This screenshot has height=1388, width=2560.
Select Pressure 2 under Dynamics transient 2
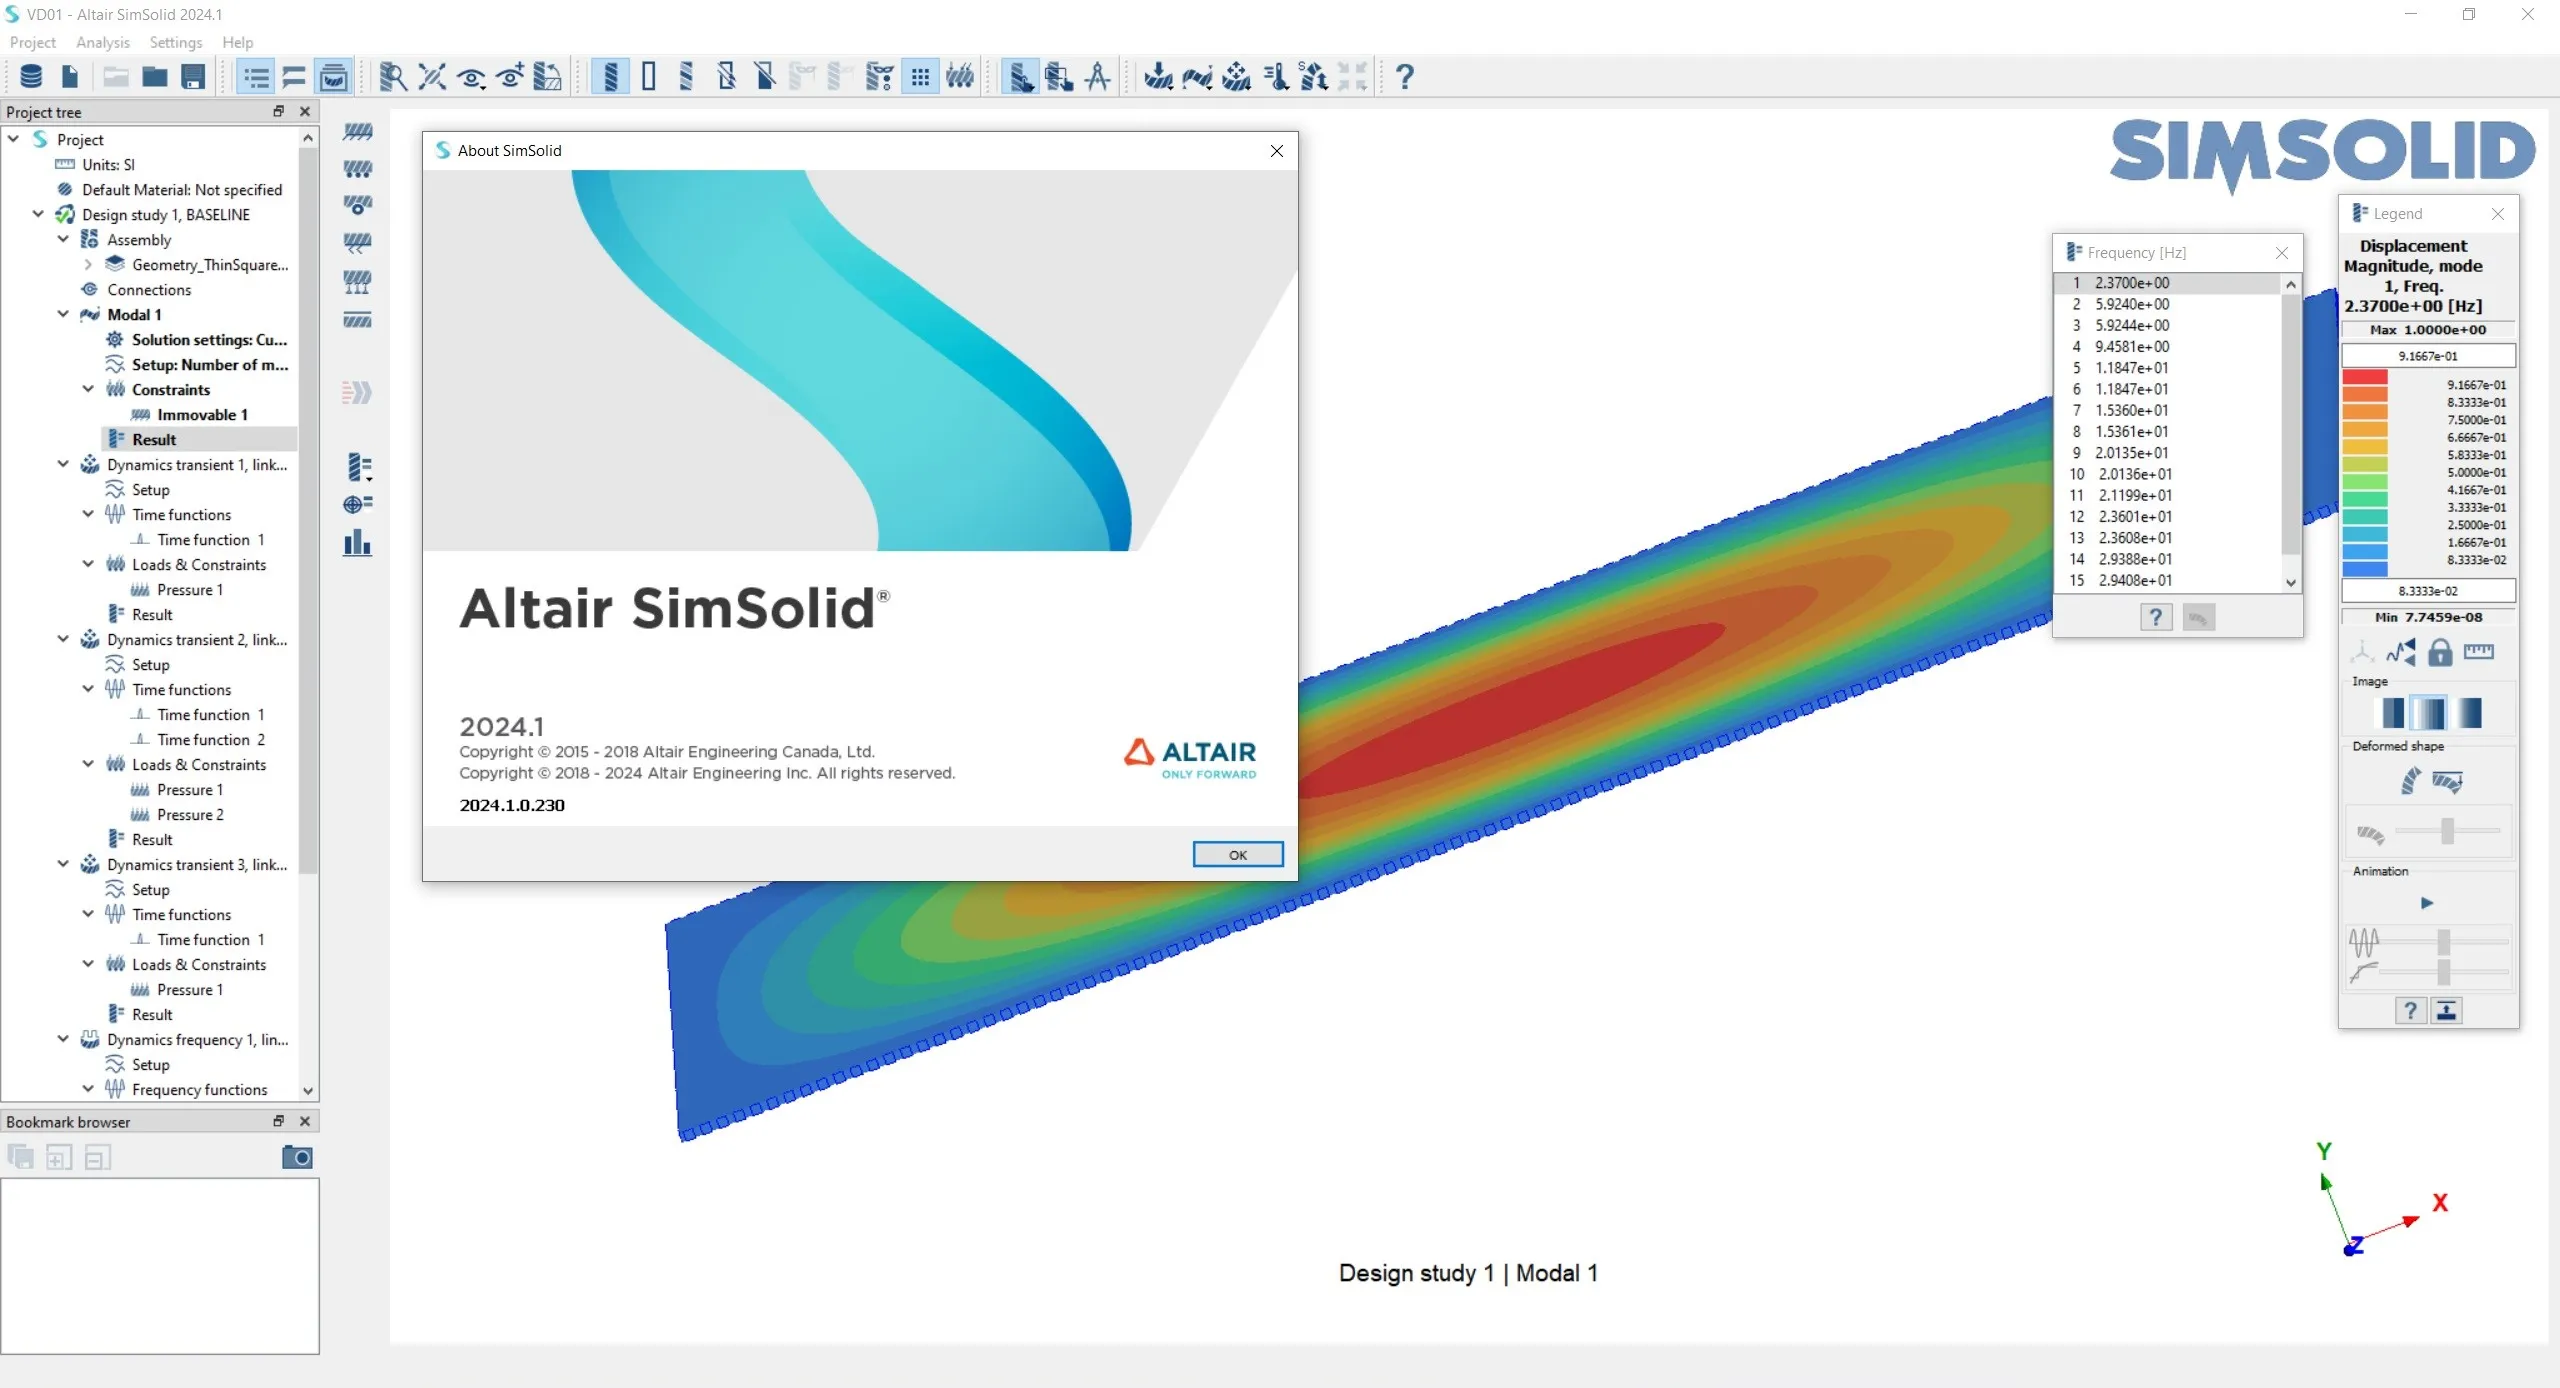click(x=190, y=814)
